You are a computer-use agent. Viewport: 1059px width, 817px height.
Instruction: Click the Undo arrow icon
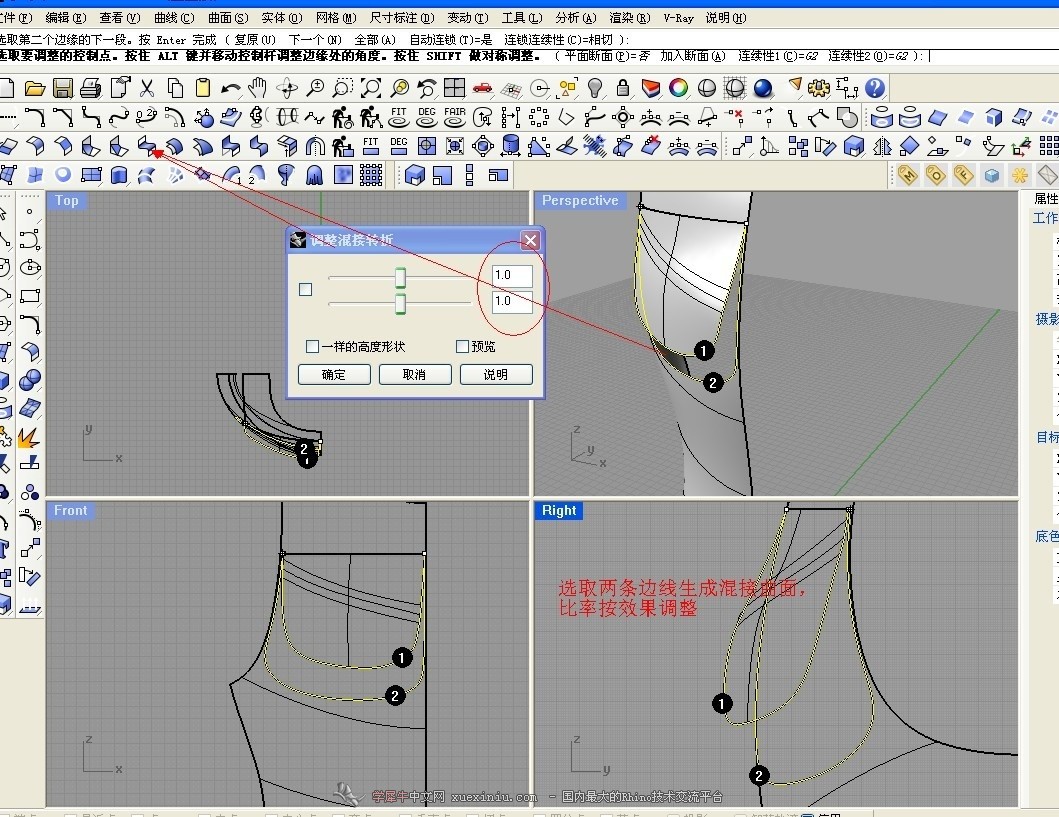230,88
